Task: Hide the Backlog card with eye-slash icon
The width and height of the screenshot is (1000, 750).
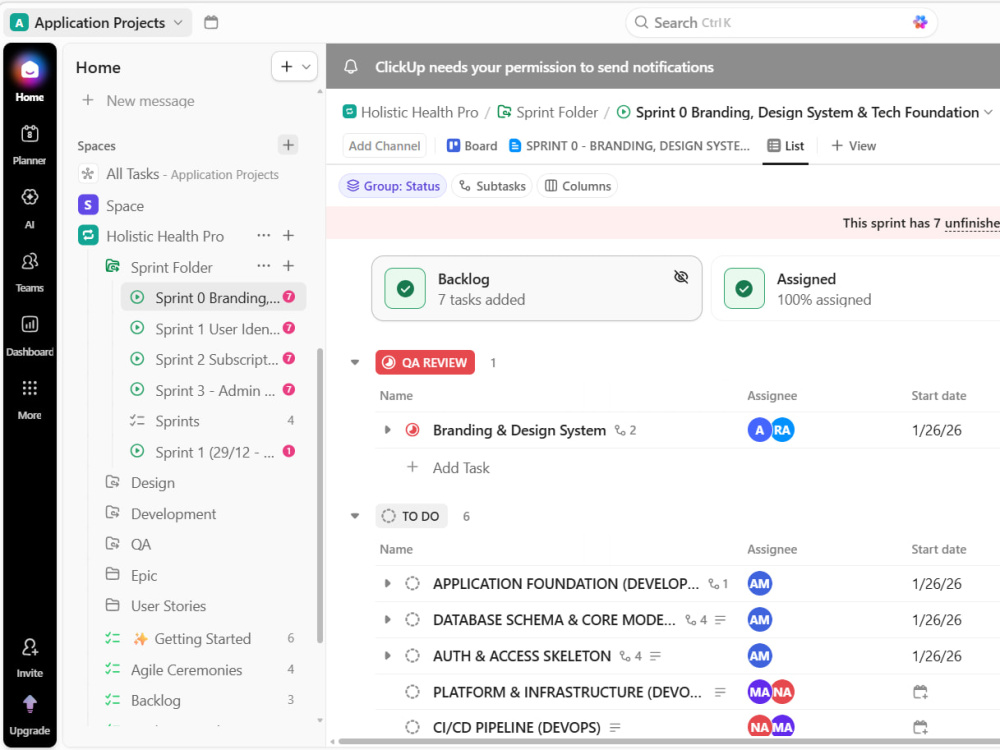Action: click(681, 277)
